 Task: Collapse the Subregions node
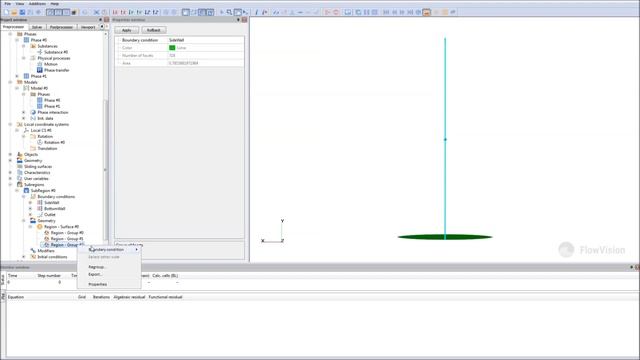pos(10,184)
